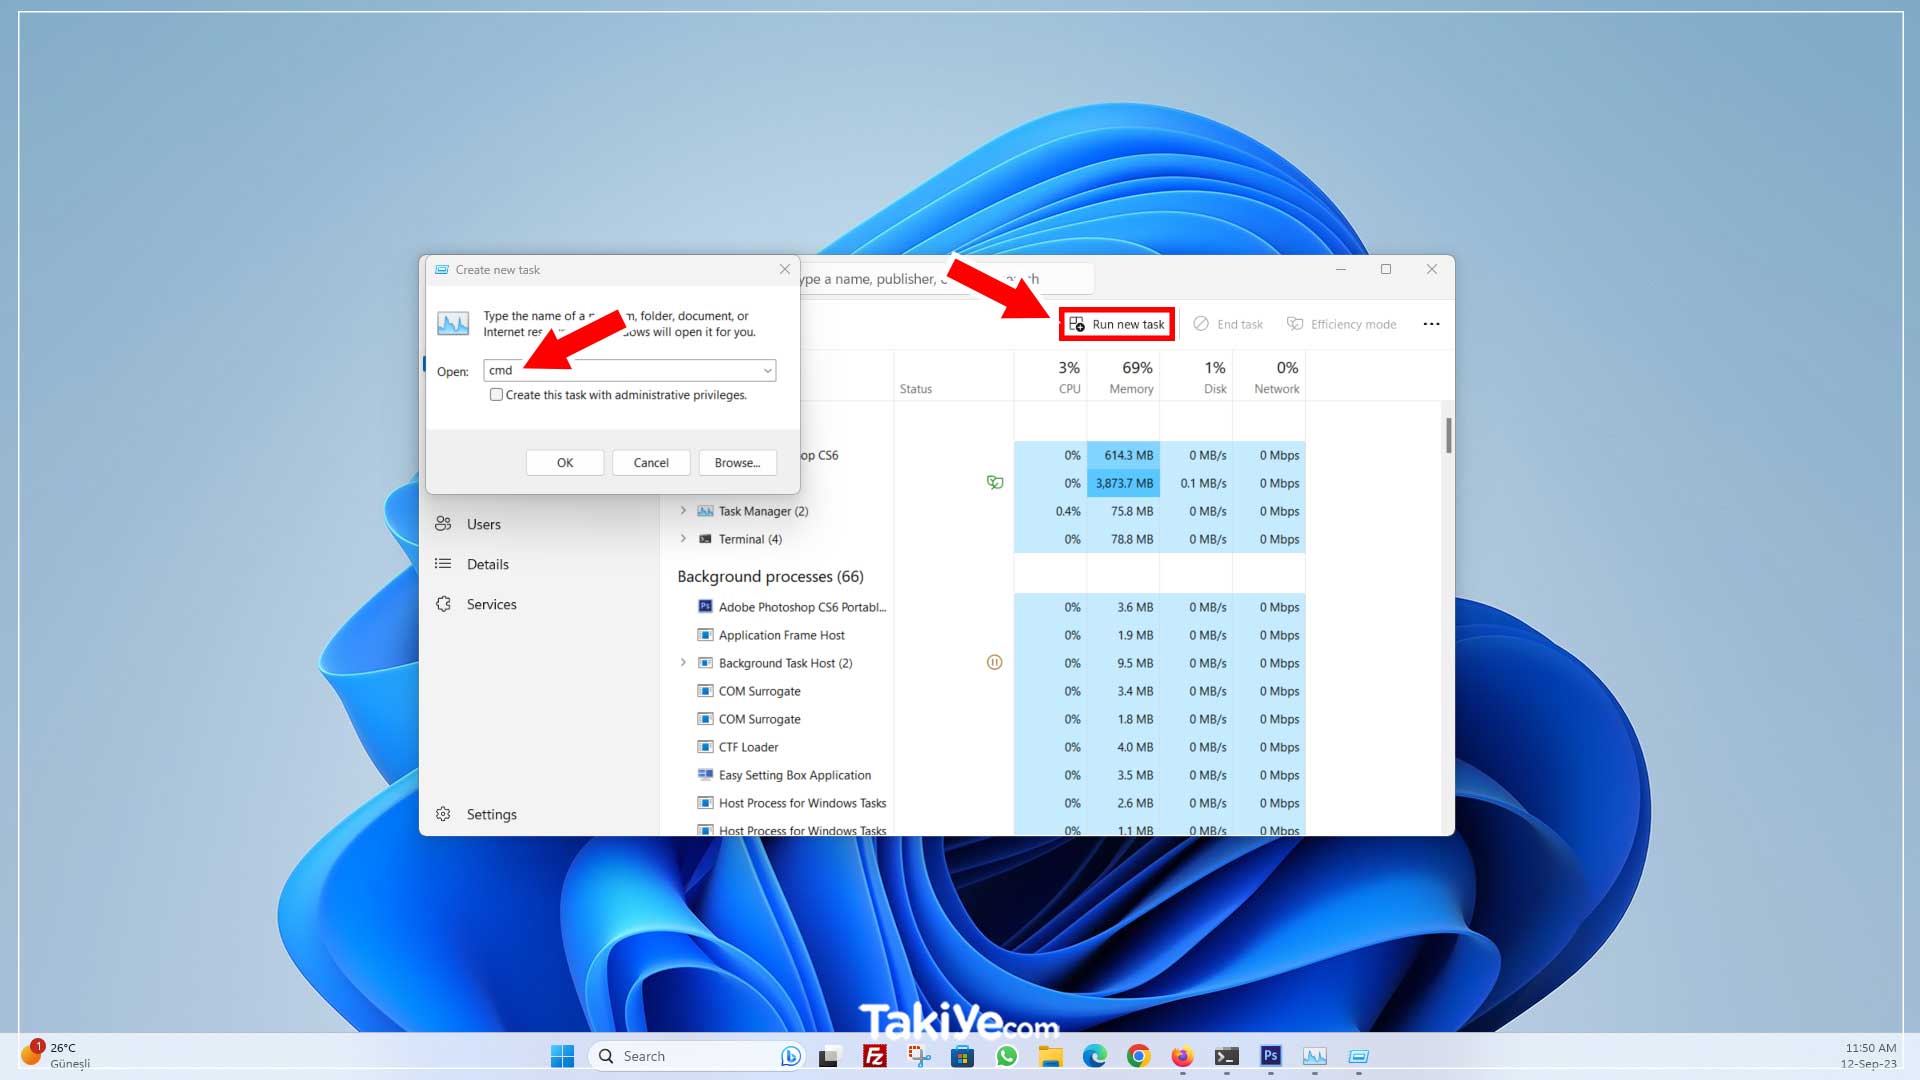The width and height of the screenshot is (1920, 1080).
Task: Click the Efficiency mode toolbar button
Action: (x=1342, y=324)
